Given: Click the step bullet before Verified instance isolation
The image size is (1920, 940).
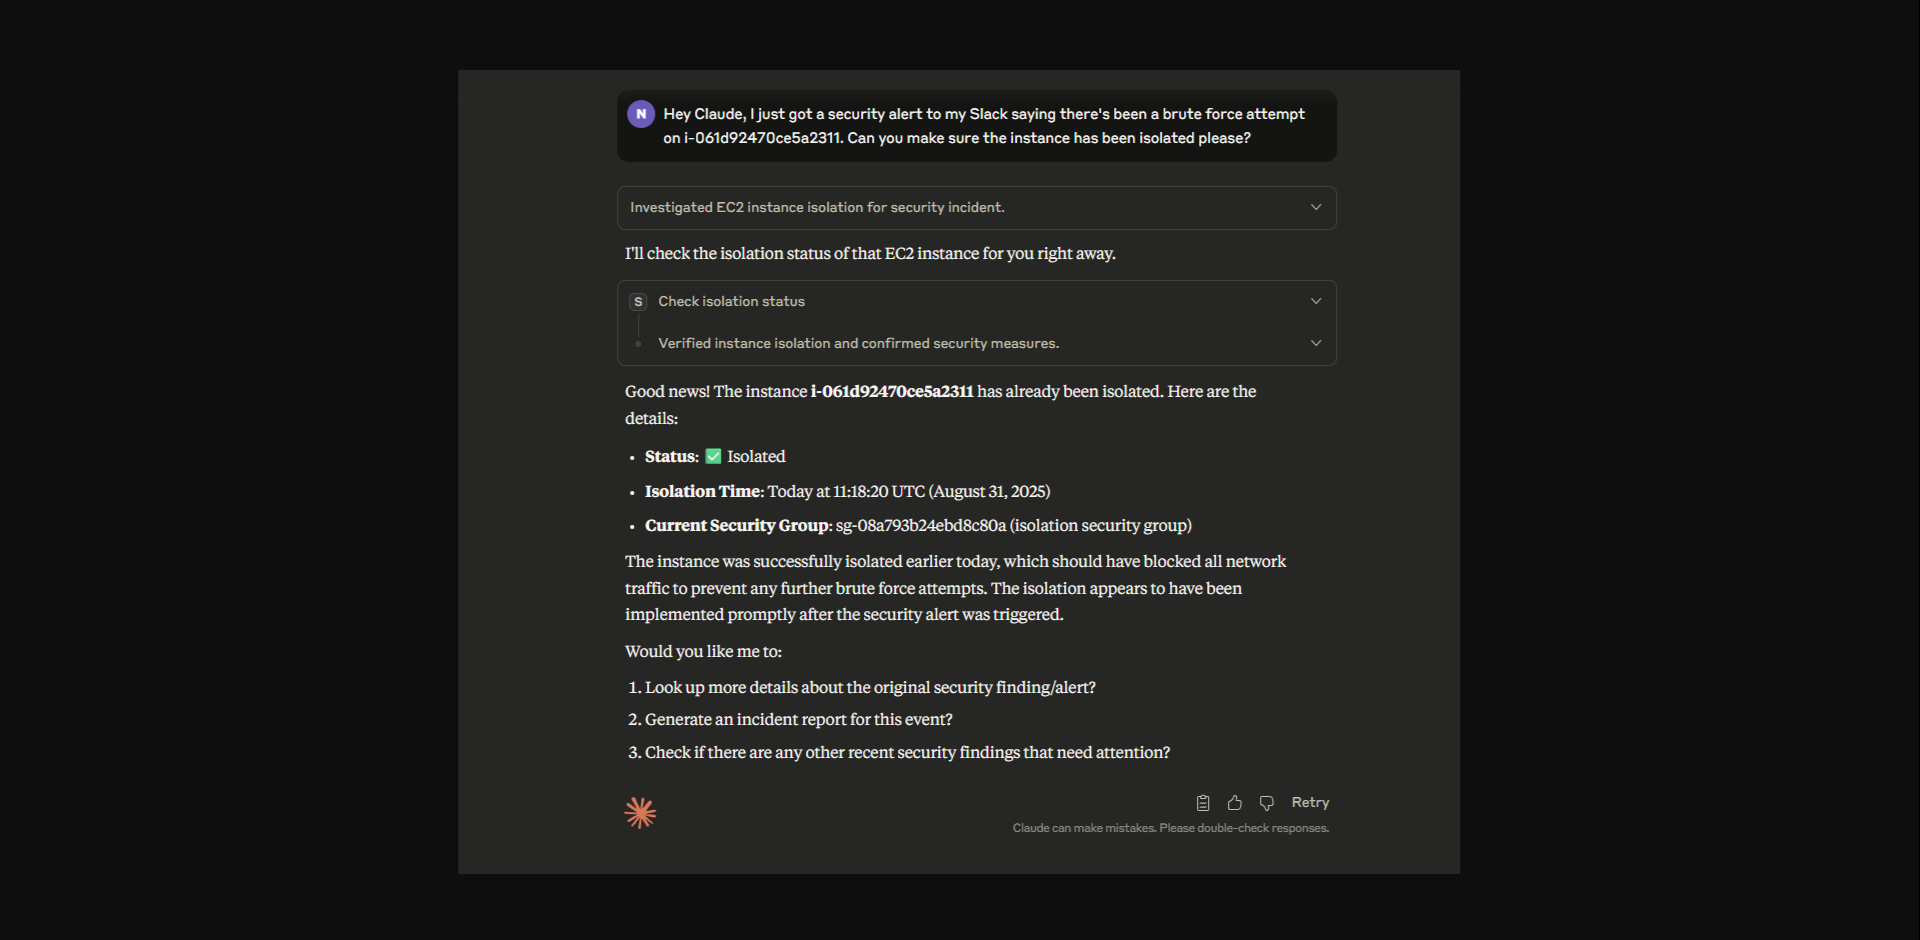Looking at the screenshot, I should point(638,343).
